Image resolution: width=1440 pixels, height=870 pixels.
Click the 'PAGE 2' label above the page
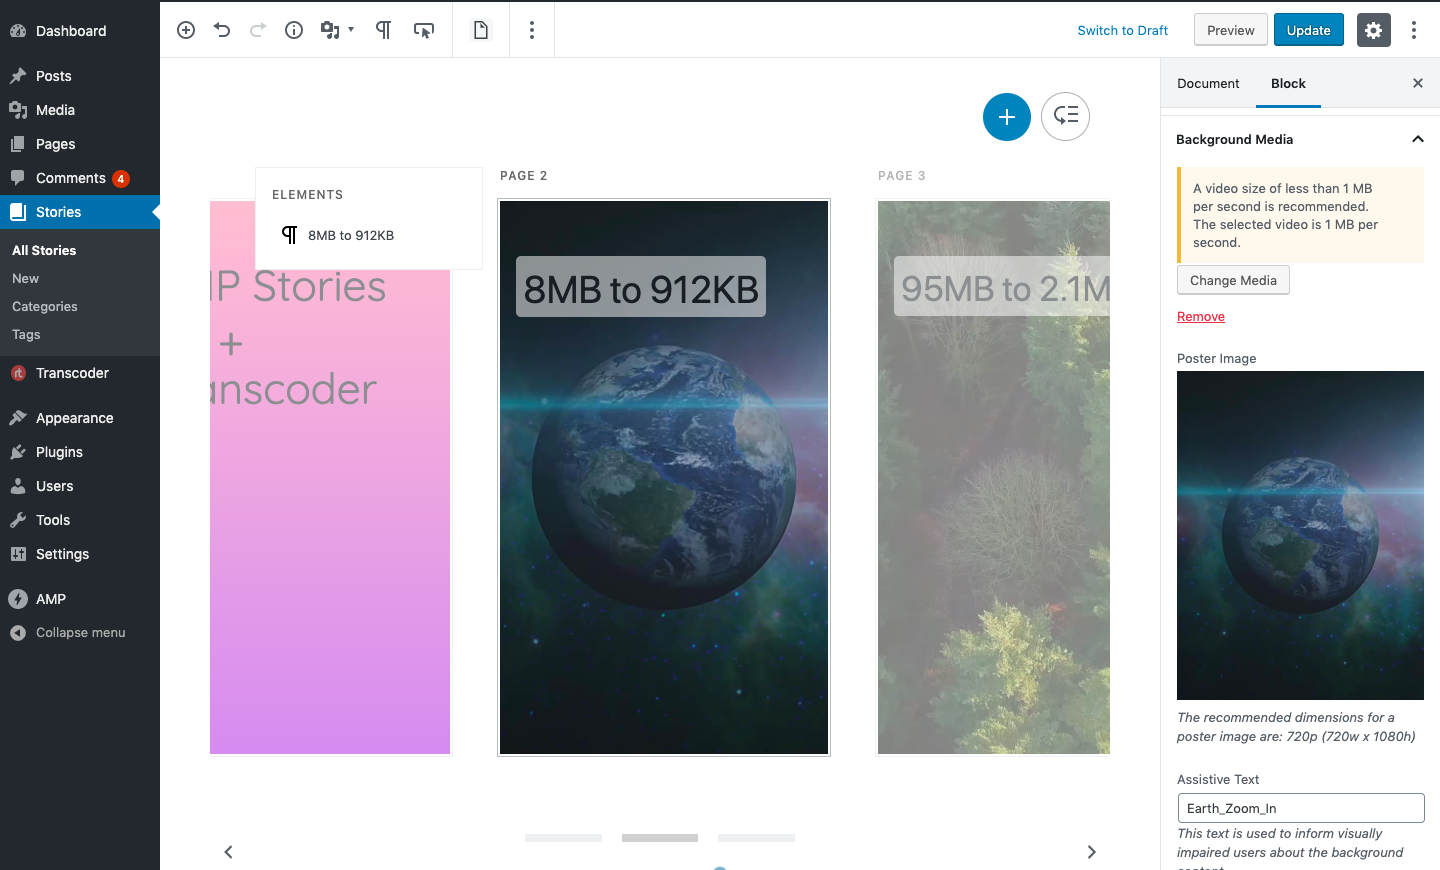point(524,176)
